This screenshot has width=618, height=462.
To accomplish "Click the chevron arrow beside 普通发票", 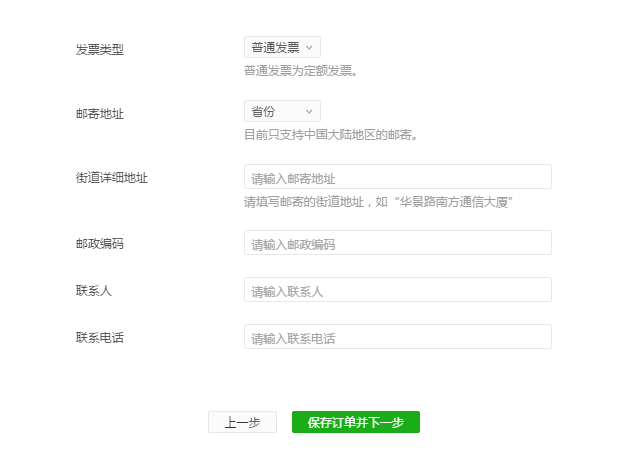I will coord(309,48).
